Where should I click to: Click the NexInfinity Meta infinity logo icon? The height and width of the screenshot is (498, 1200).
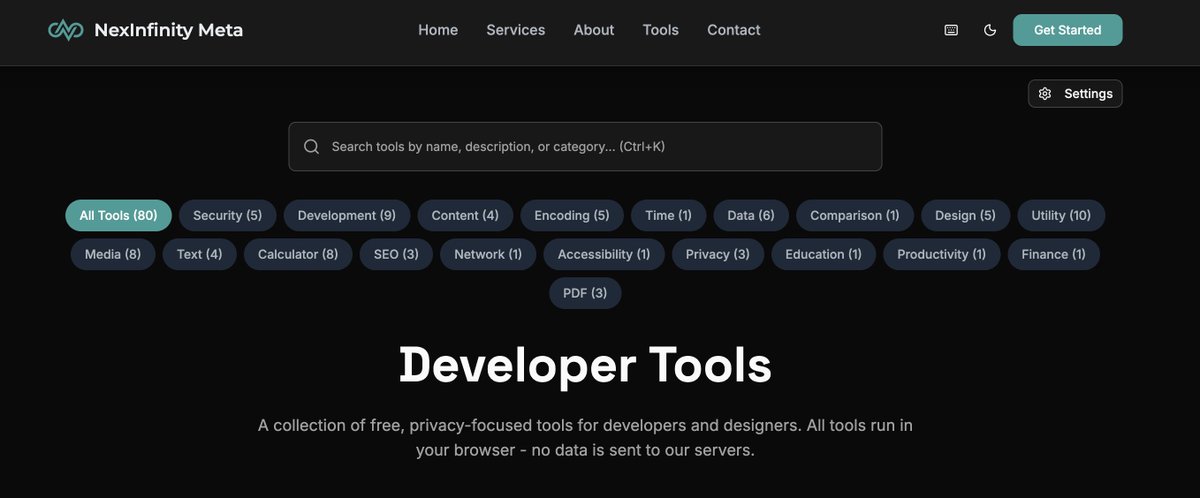point(66,30)
